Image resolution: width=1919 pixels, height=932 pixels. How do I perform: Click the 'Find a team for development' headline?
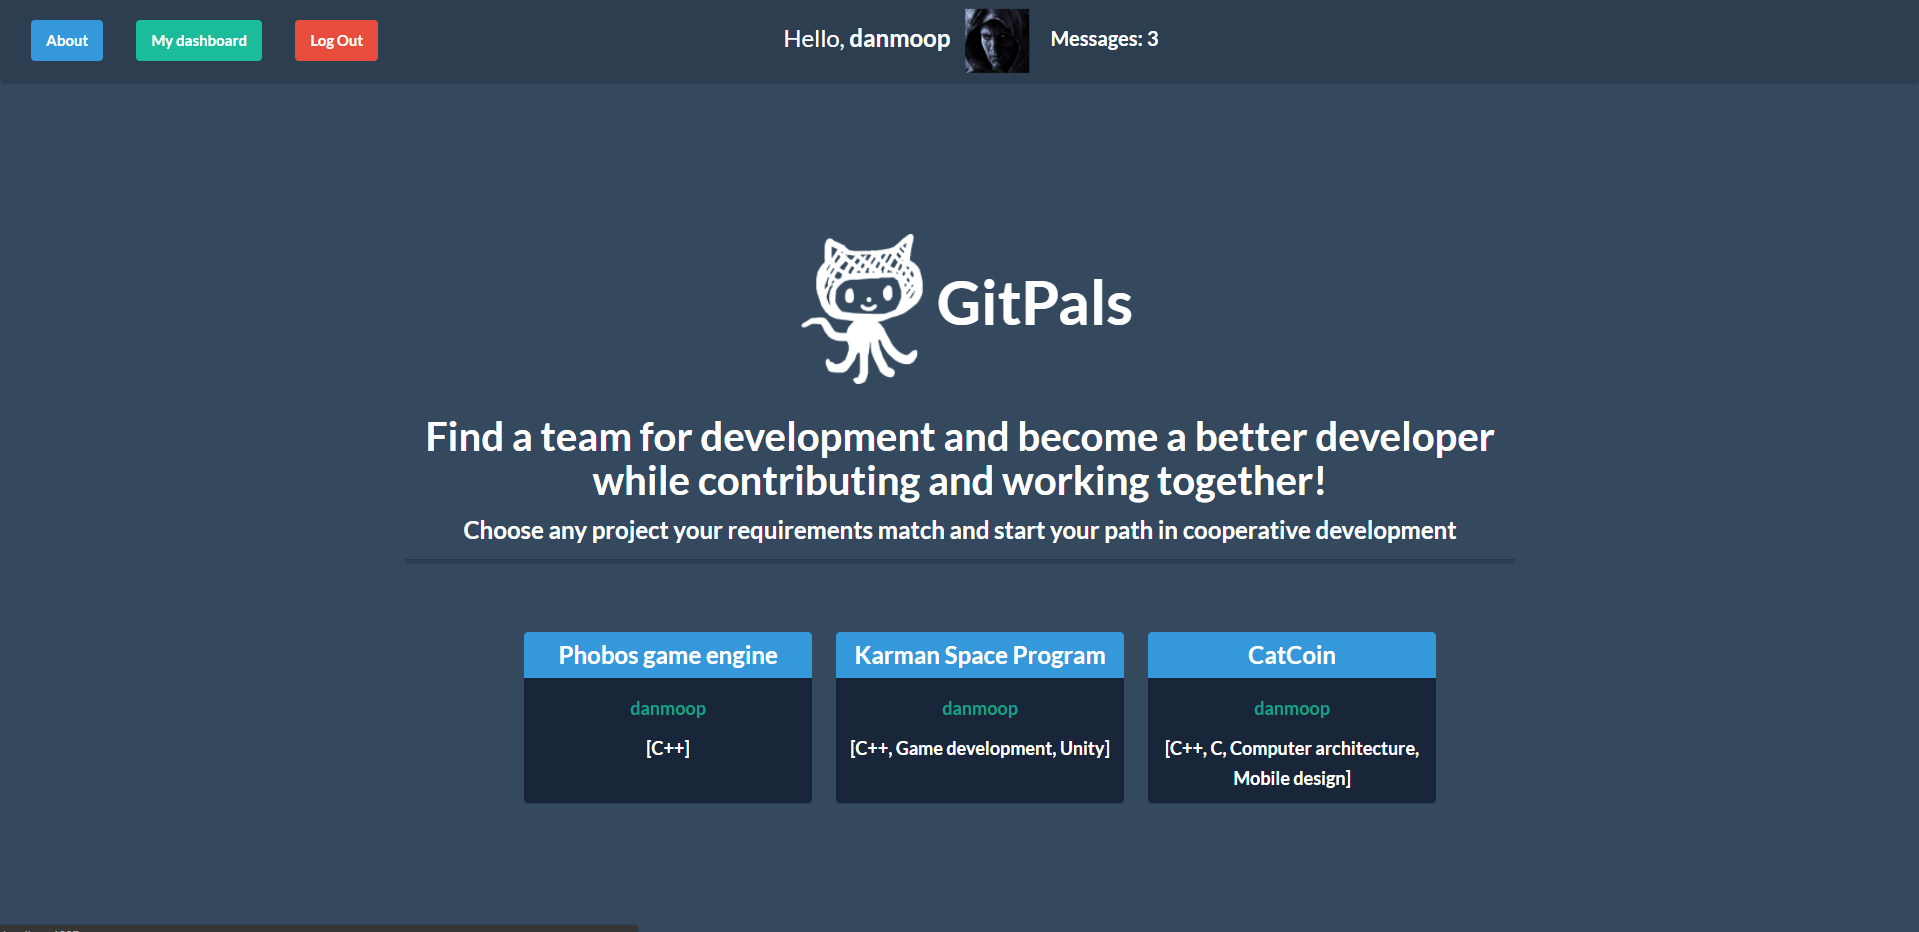[x=960, y=459]
